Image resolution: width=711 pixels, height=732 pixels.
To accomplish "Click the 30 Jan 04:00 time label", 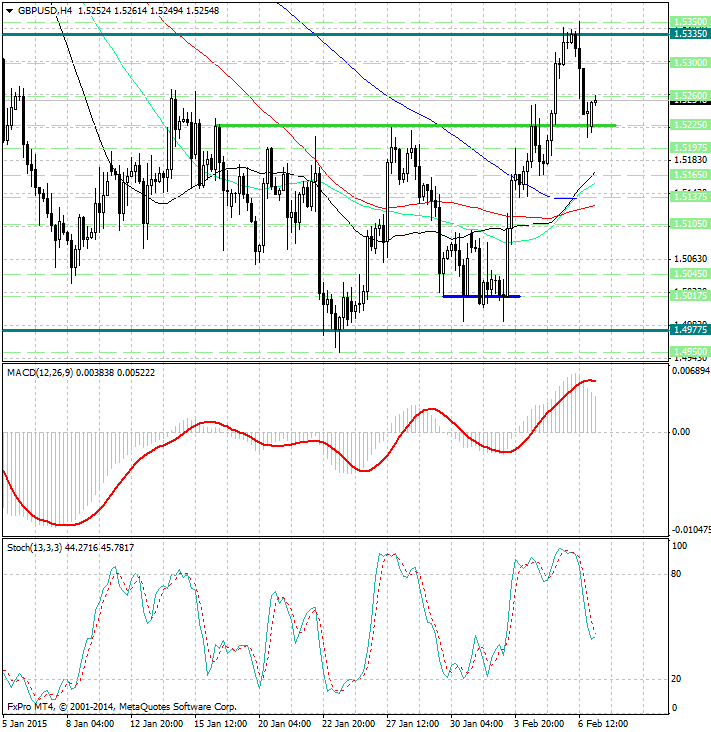I will [476, 724].
